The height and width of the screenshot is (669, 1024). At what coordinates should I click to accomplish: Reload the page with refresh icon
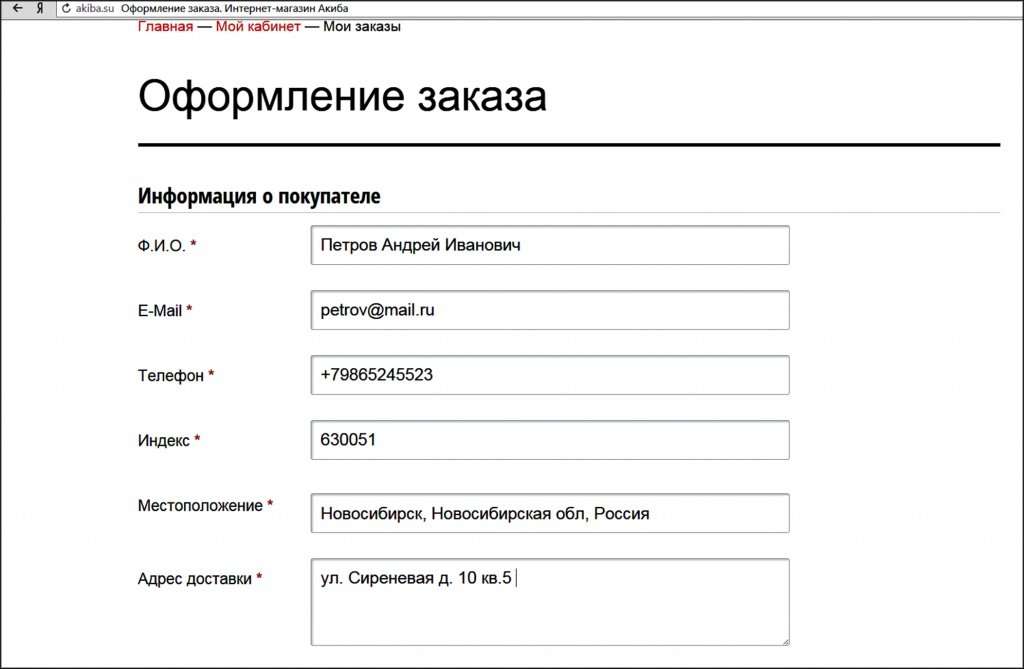(66, 8)
